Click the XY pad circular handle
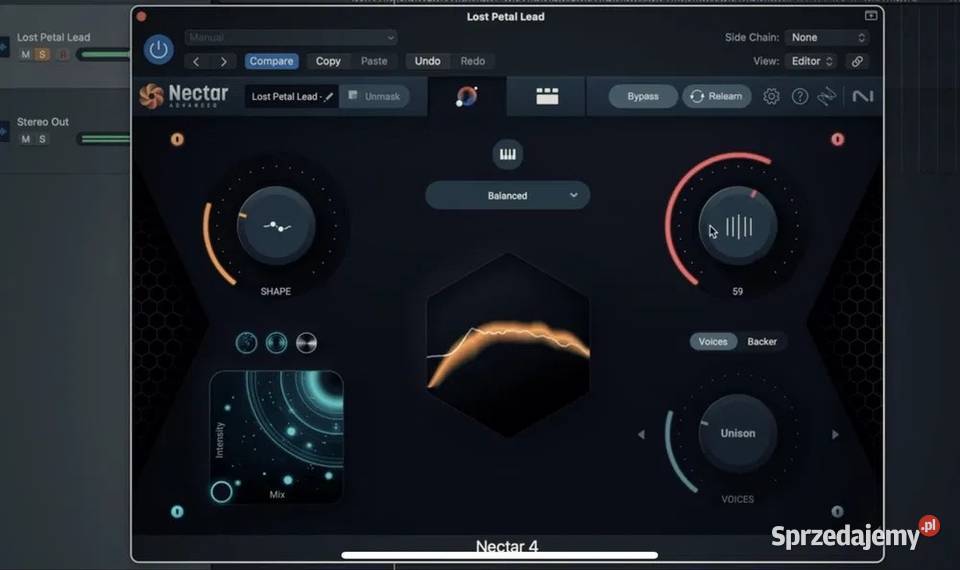 [x=222, y=492]
